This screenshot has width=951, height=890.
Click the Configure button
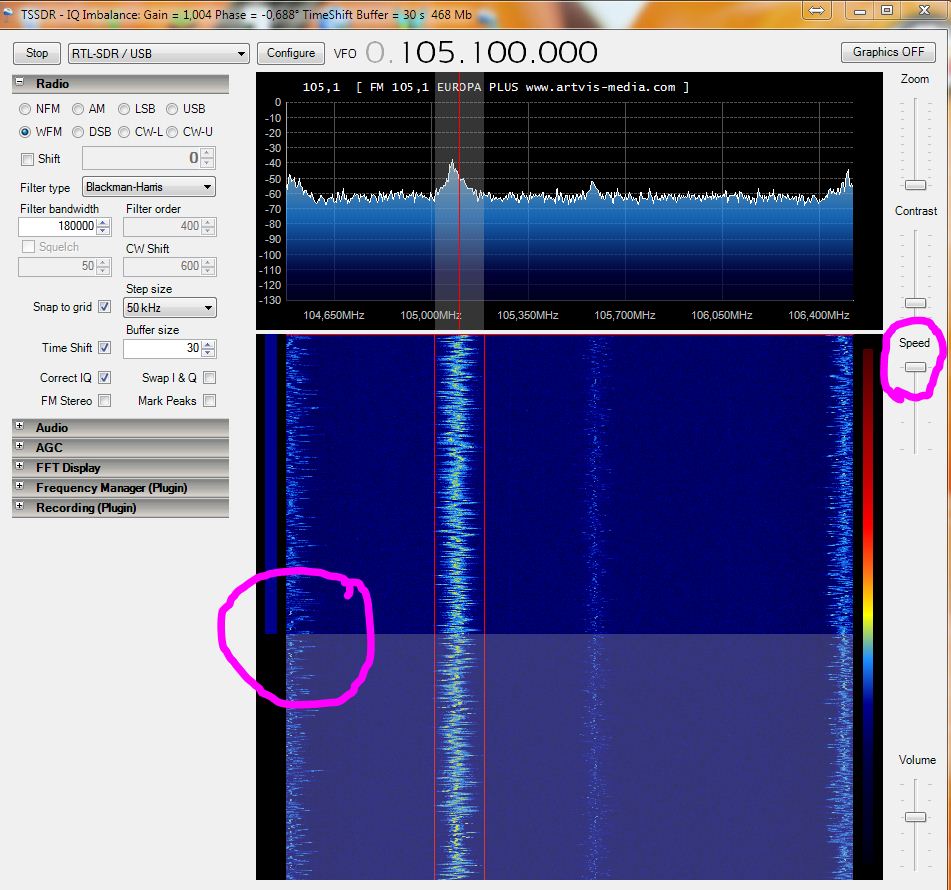coord(292,53)
